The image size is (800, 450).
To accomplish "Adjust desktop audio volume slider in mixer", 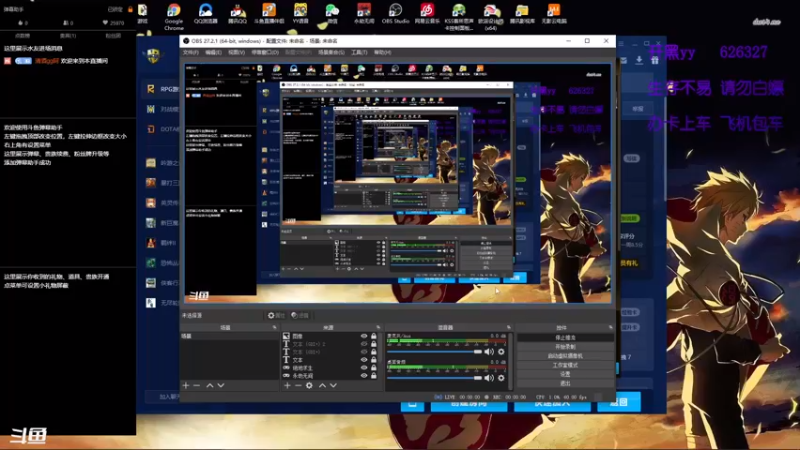I will click(434, 378).
